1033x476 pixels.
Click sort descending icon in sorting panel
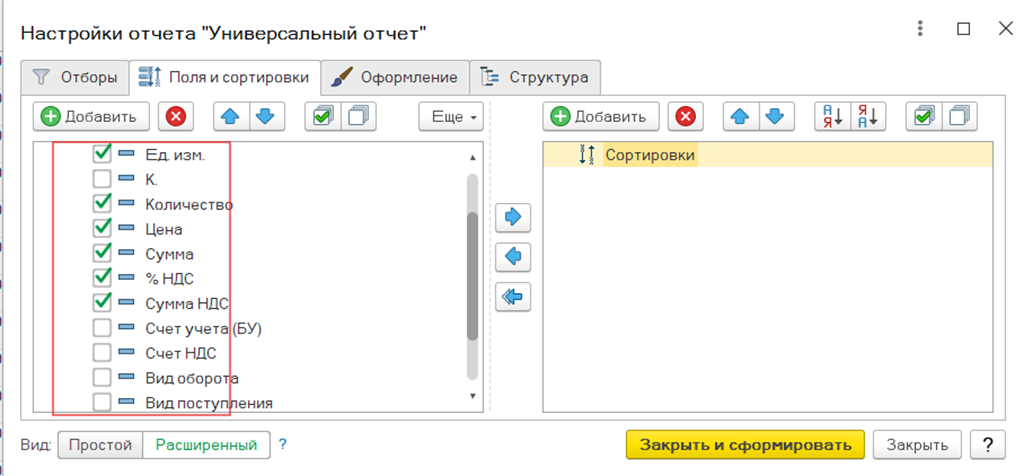(x=870, y=117)
